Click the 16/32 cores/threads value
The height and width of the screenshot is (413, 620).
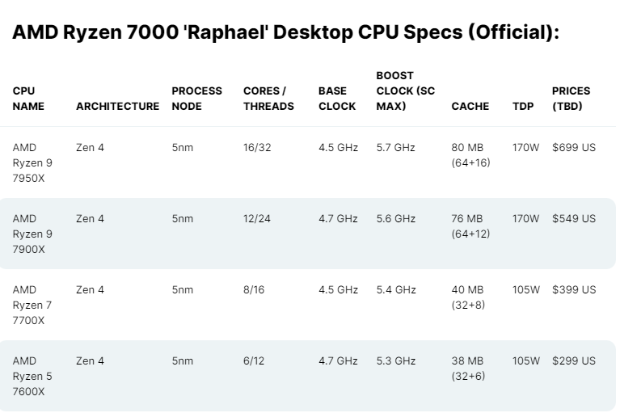pyautogui.click(x=257, y=147)
